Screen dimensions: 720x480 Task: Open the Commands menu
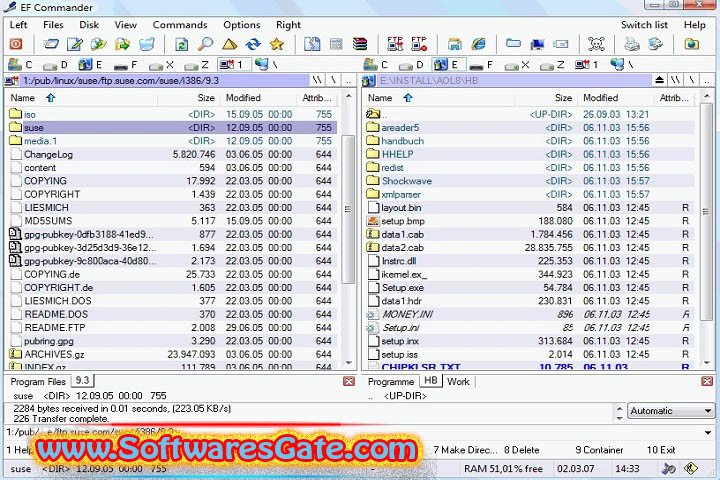coord(180,25)
